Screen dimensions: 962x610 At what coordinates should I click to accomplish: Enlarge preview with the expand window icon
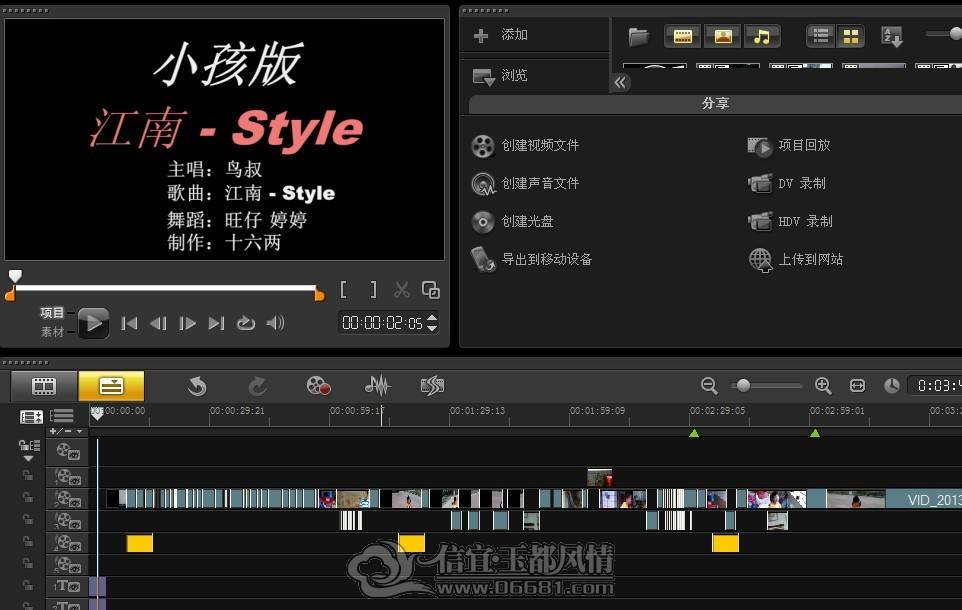431,290
